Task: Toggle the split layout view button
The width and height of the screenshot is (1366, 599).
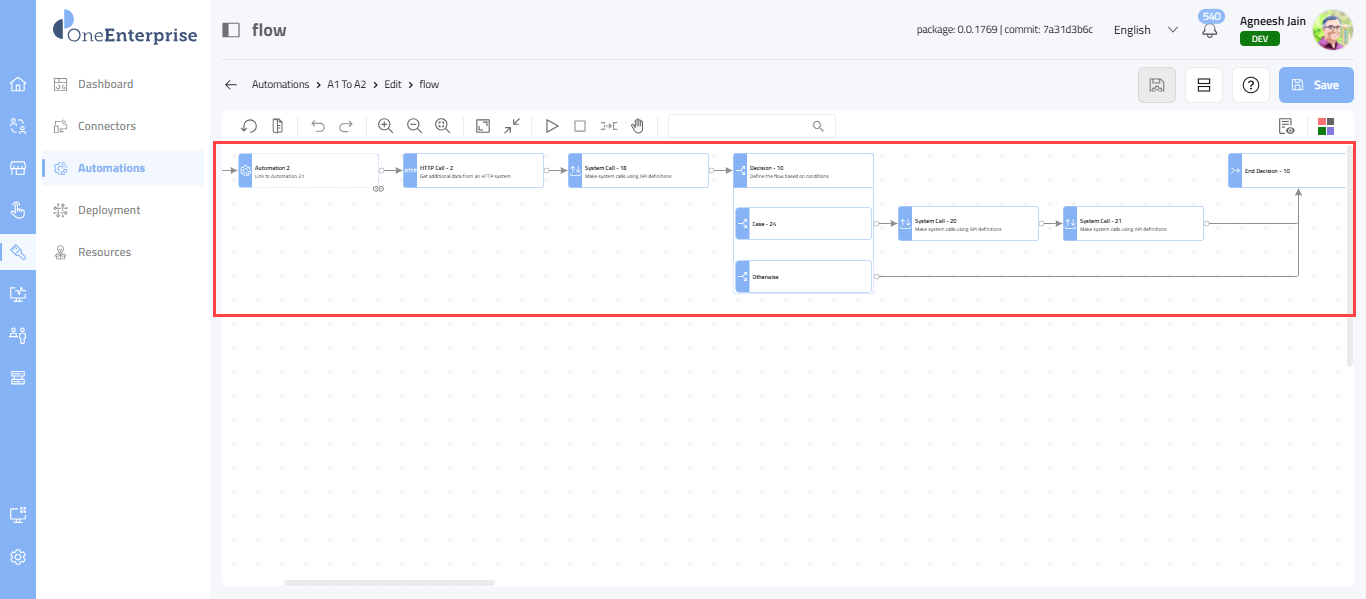Action: [x=1204, y=85]
